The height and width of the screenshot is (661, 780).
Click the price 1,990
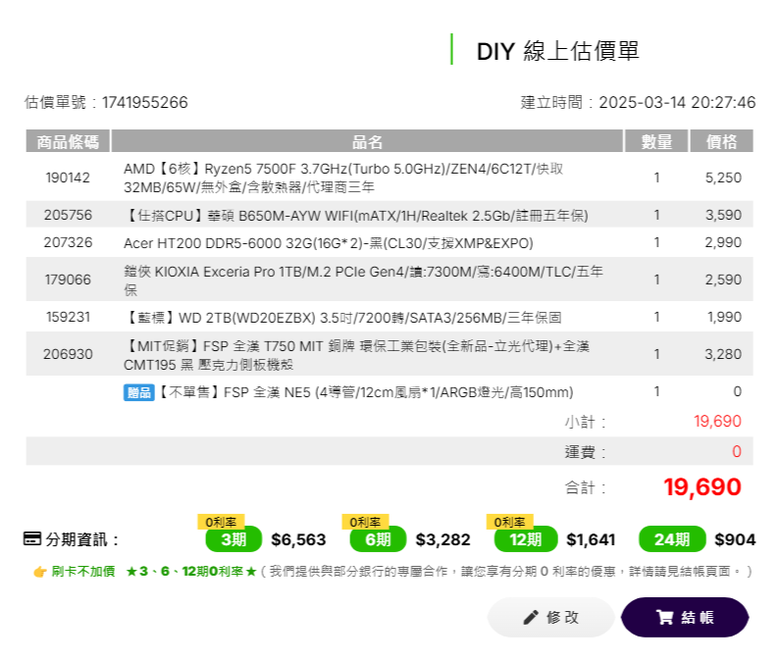[724, 317]
